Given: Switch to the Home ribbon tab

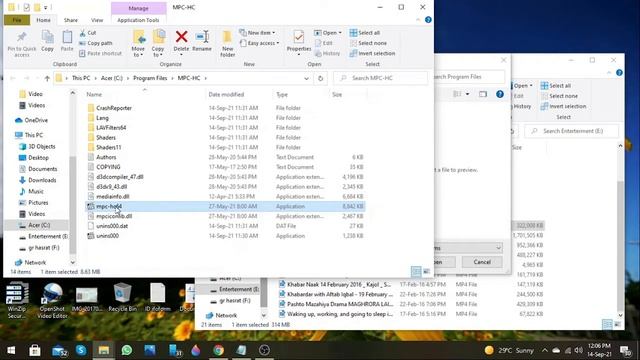Looking at the screenshot, I should pyautogui.click(x=43, y=20).
